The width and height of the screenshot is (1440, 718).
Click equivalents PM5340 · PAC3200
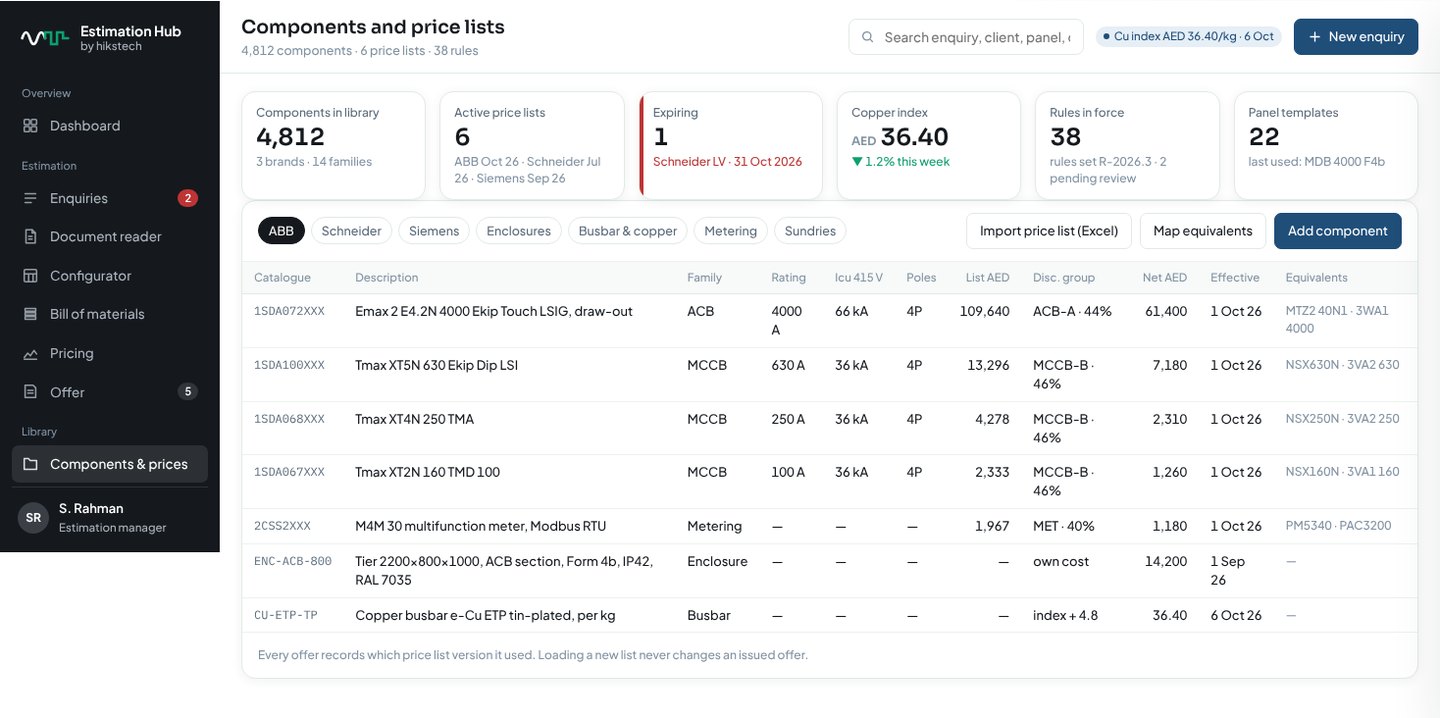tap(1338, 526)
